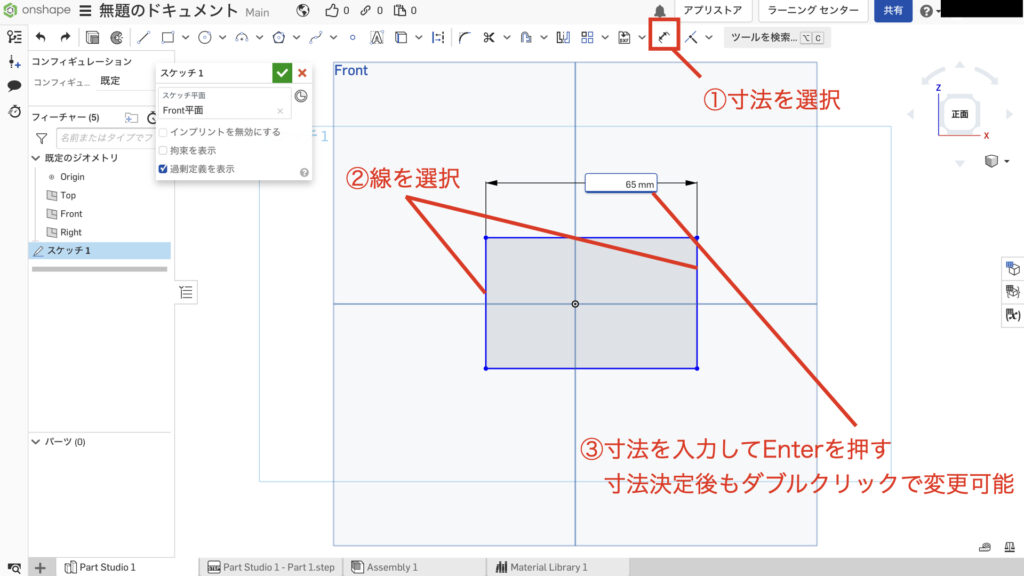Click the Sketch tool icon beside Redo

pos(92,37)
